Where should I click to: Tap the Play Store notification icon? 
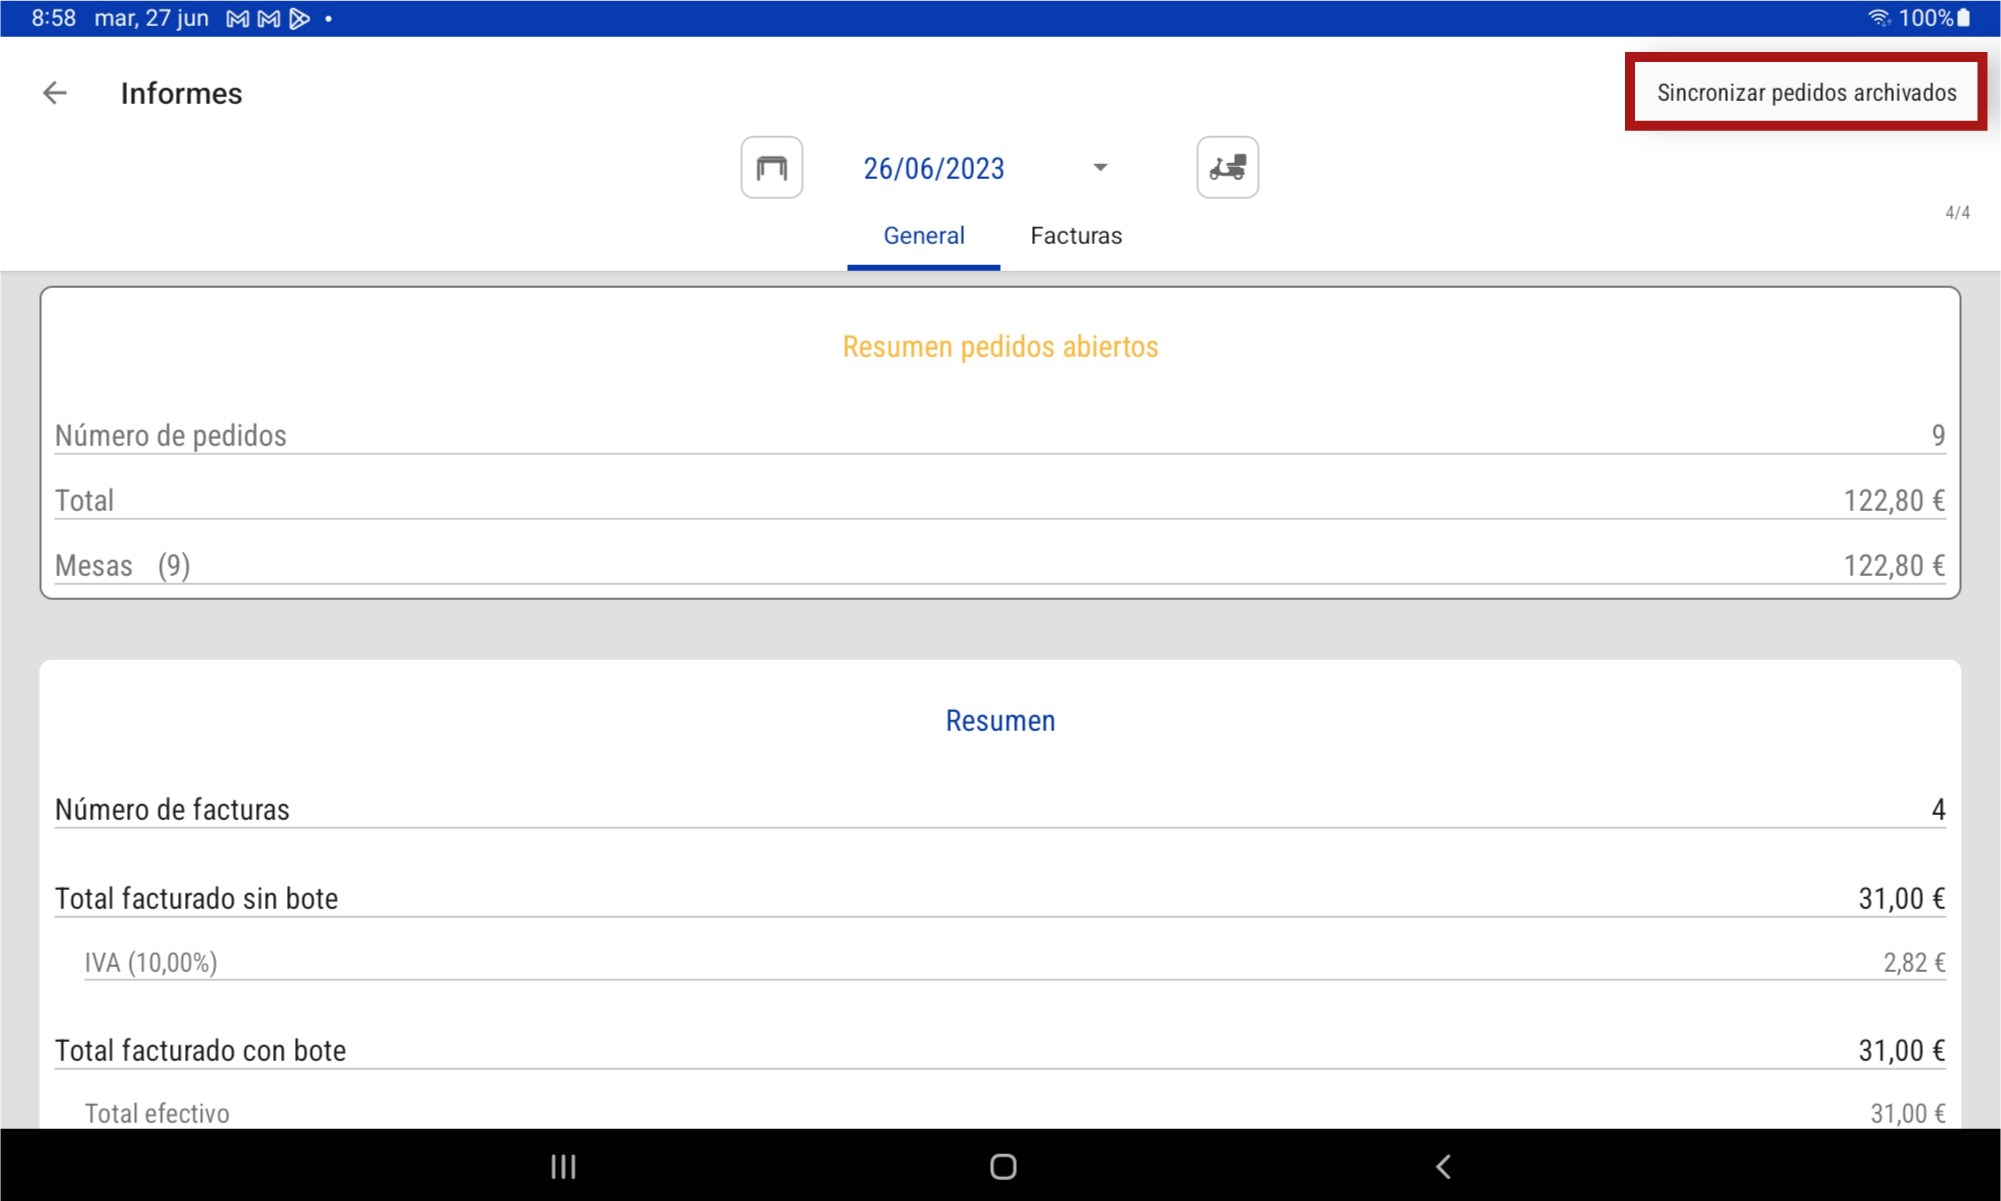coord(299,19)
